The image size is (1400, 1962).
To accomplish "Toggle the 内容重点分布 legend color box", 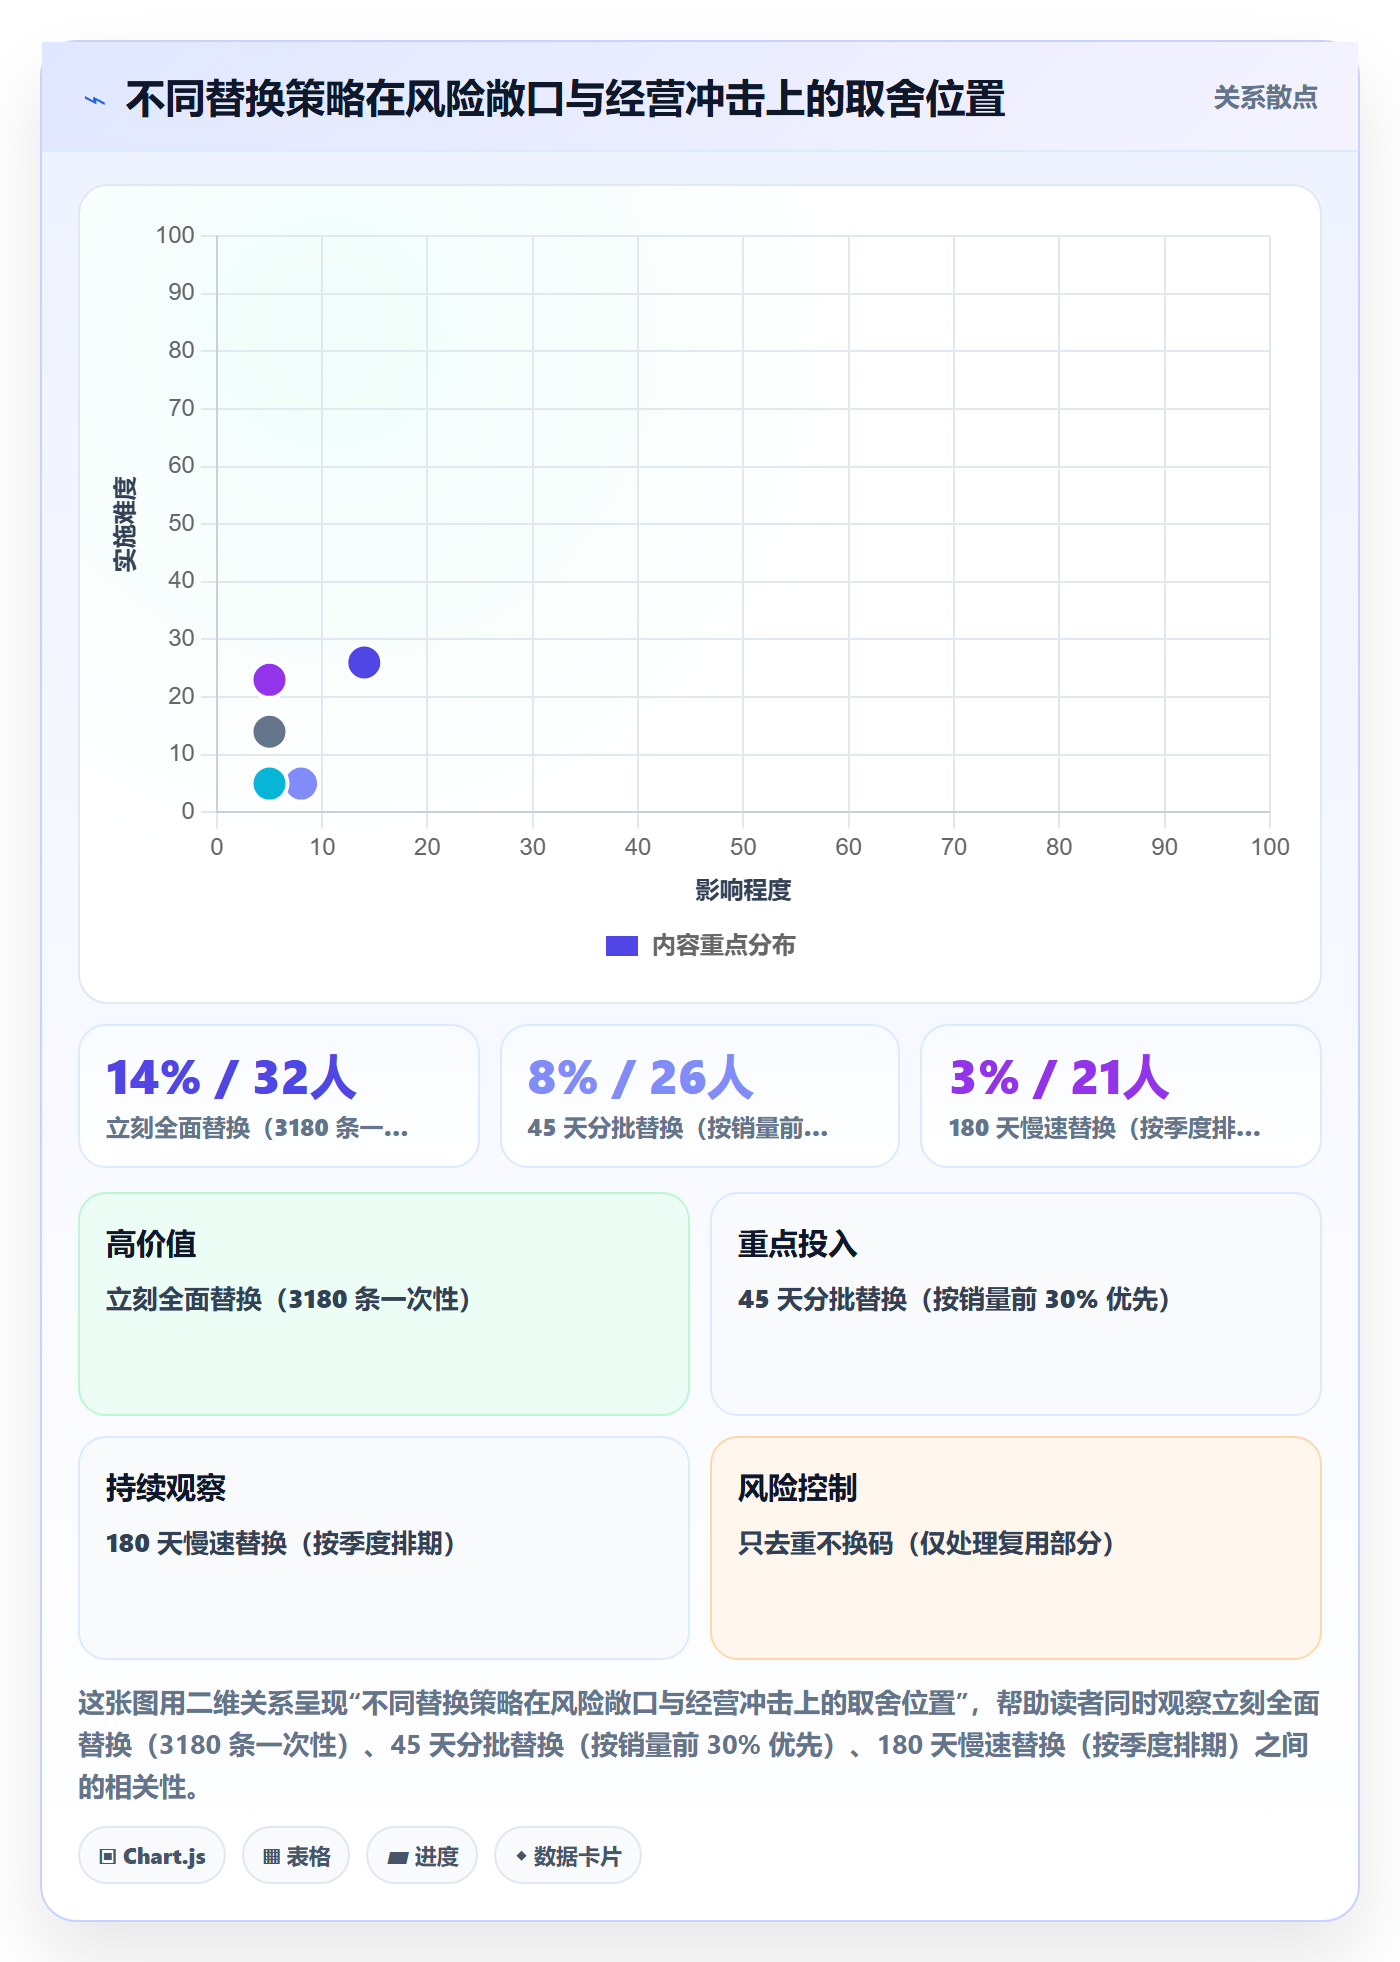I will point(622,946).
